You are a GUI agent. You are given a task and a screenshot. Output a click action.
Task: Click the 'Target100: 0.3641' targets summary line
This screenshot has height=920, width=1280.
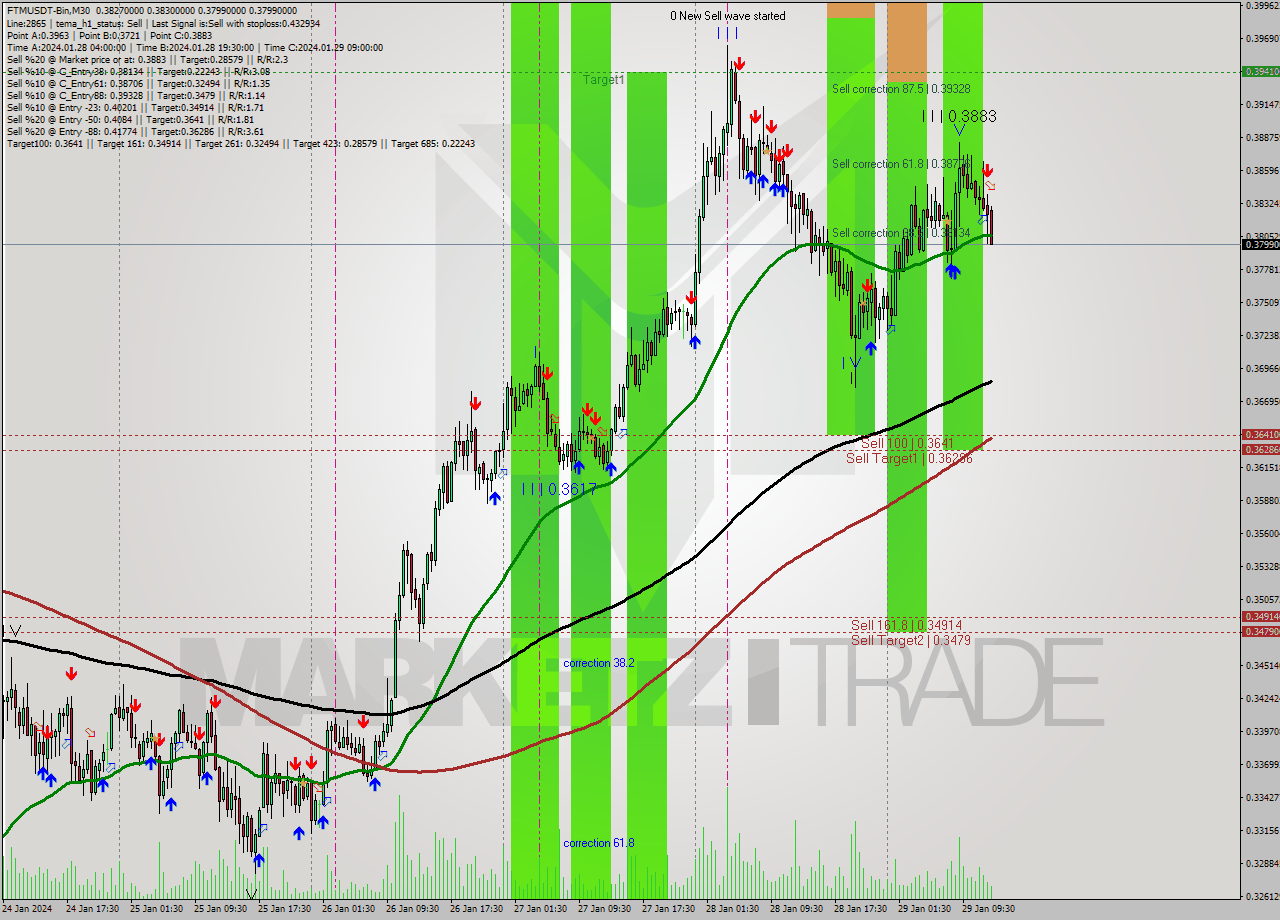(240, 143)
